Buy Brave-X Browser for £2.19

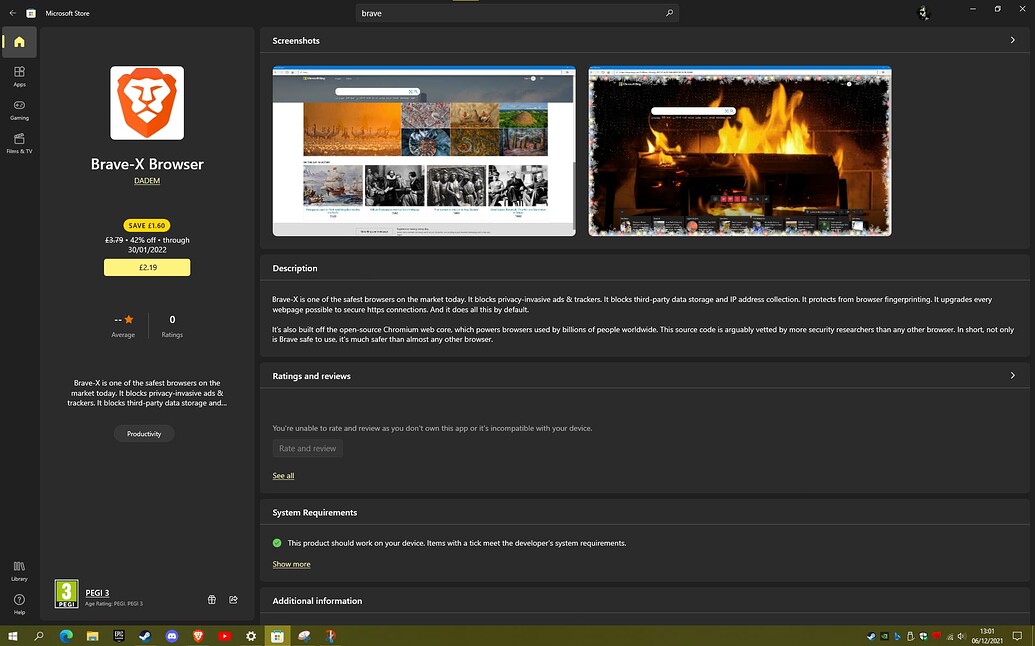tap(146, 267)
